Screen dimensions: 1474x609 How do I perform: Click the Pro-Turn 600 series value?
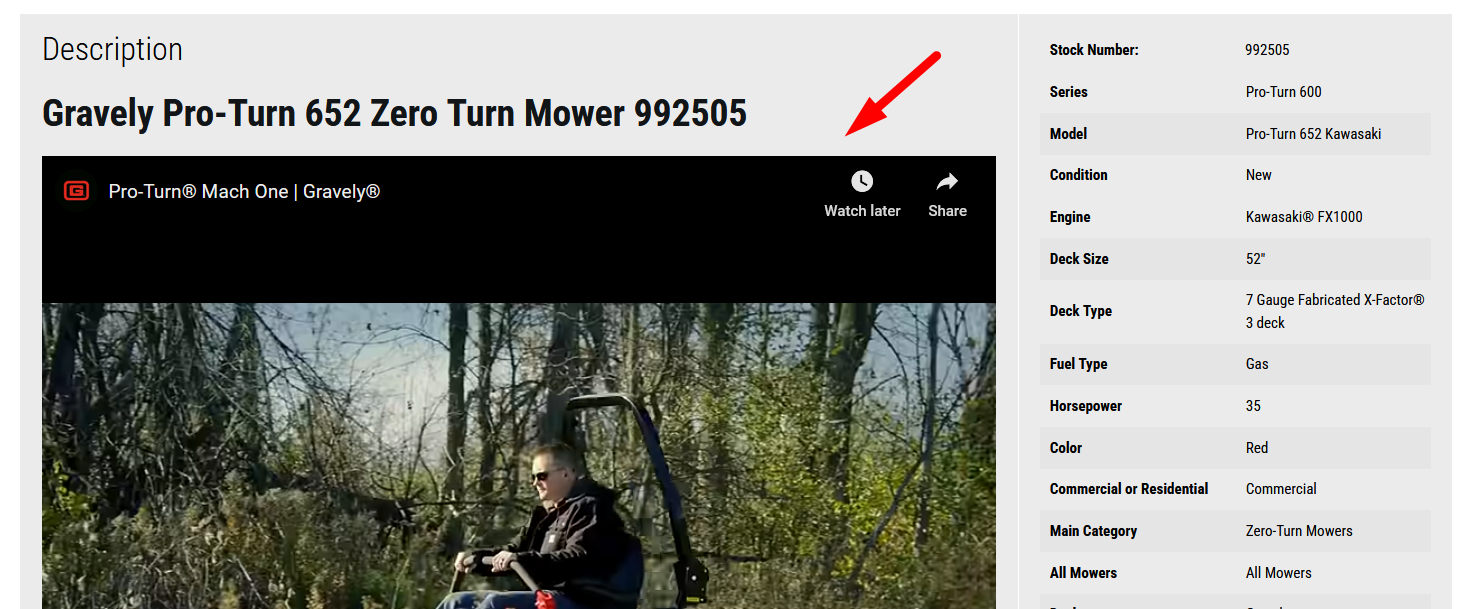[1283, 92]
